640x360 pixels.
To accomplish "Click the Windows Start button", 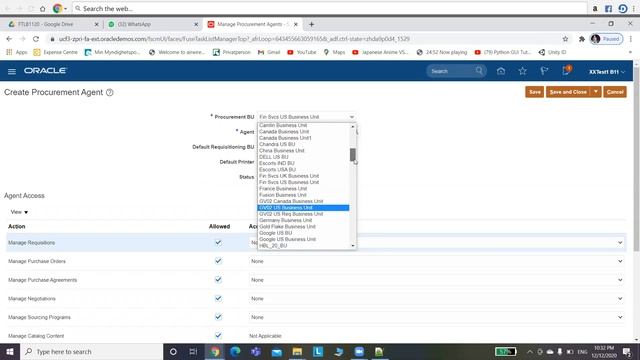I will (10, 351).
